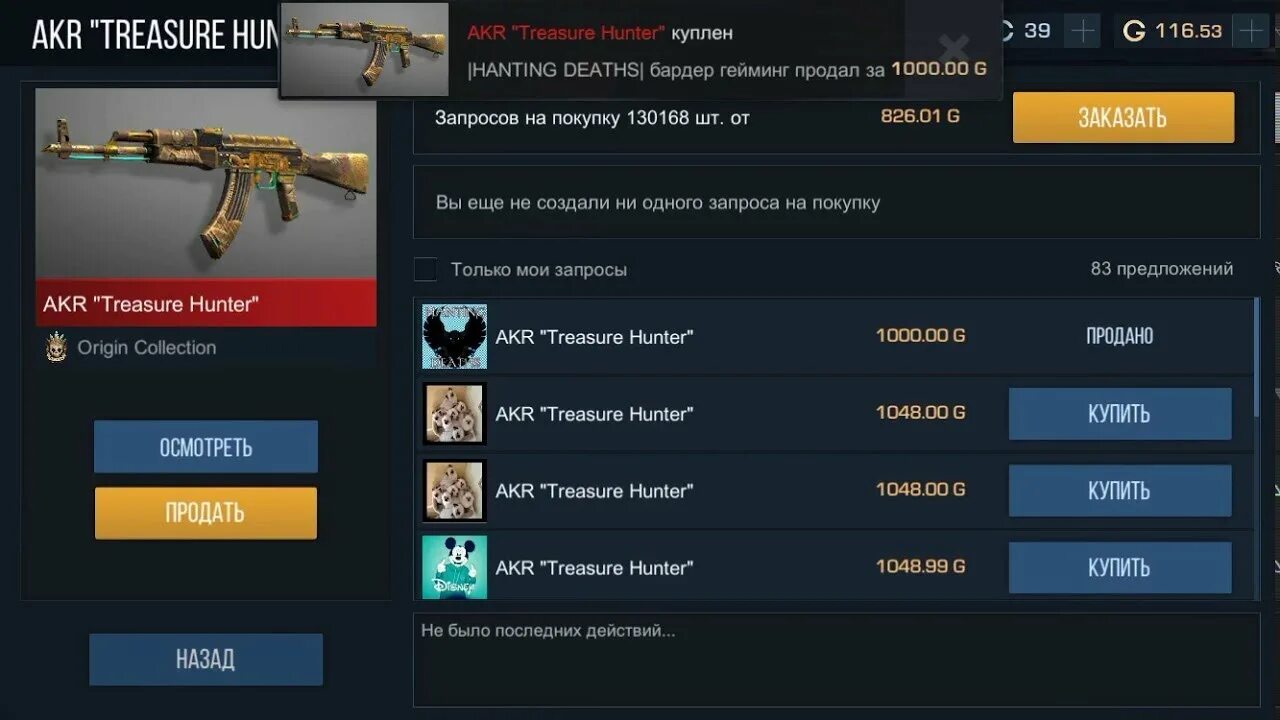Click the НАЗАД back button
This screenshot has width=1280, height=720.
pyautogui.click(x=206, y=659)
